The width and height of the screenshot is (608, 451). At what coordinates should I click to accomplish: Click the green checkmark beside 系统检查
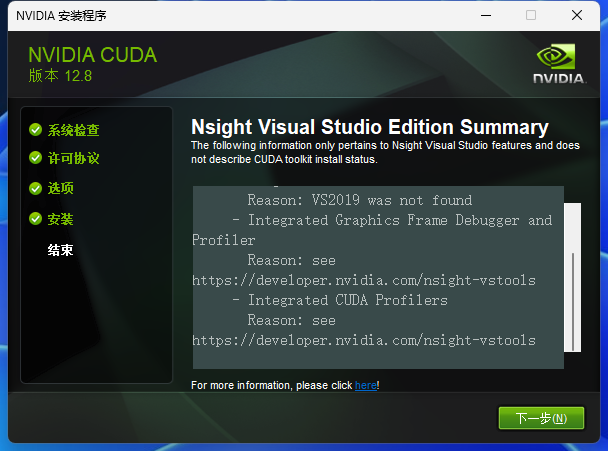coord(35,130)
